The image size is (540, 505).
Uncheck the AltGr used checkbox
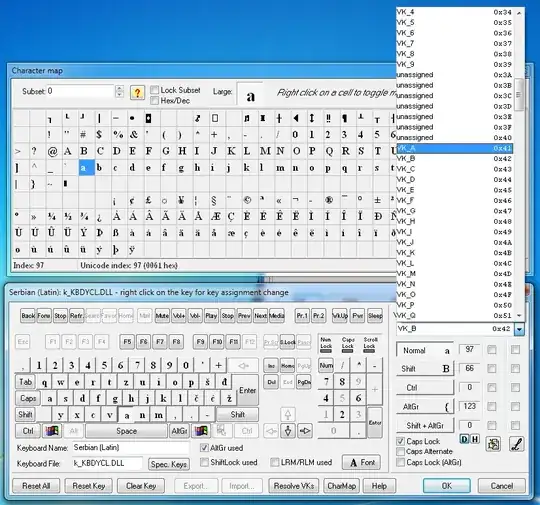pos(204,448)
